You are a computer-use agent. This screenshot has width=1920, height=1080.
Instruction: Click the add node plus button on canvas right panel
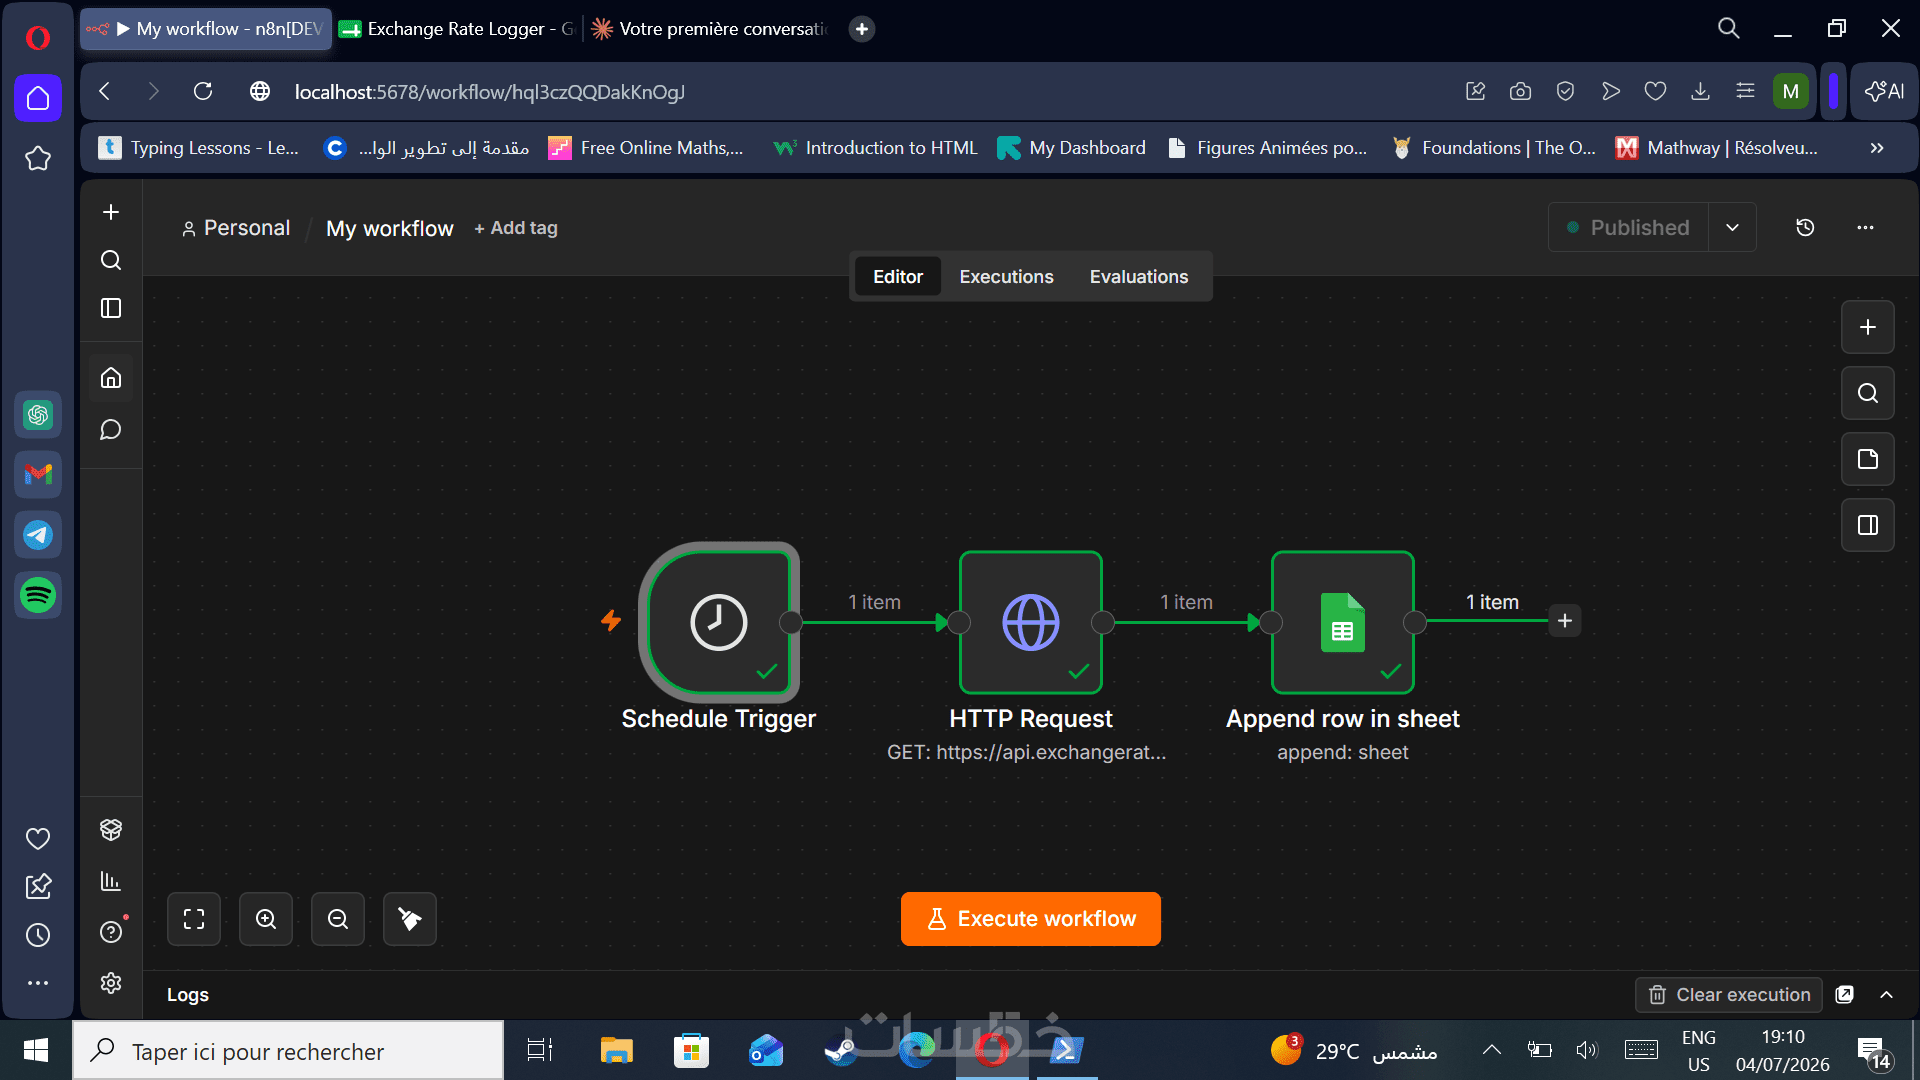point(1868,327)
